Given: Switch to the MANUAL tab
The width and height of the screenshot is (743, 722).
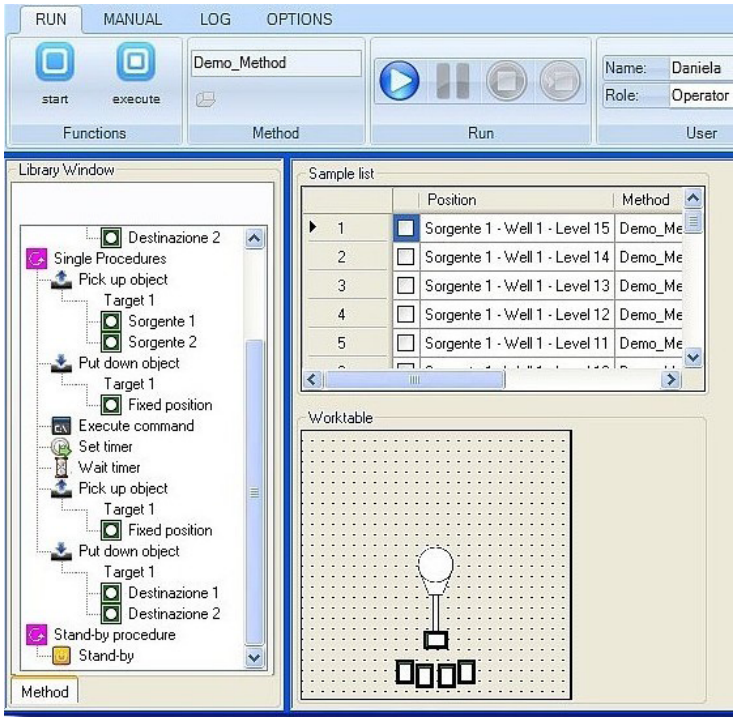Looking at the screenshot, I should [x=133, y=19].
